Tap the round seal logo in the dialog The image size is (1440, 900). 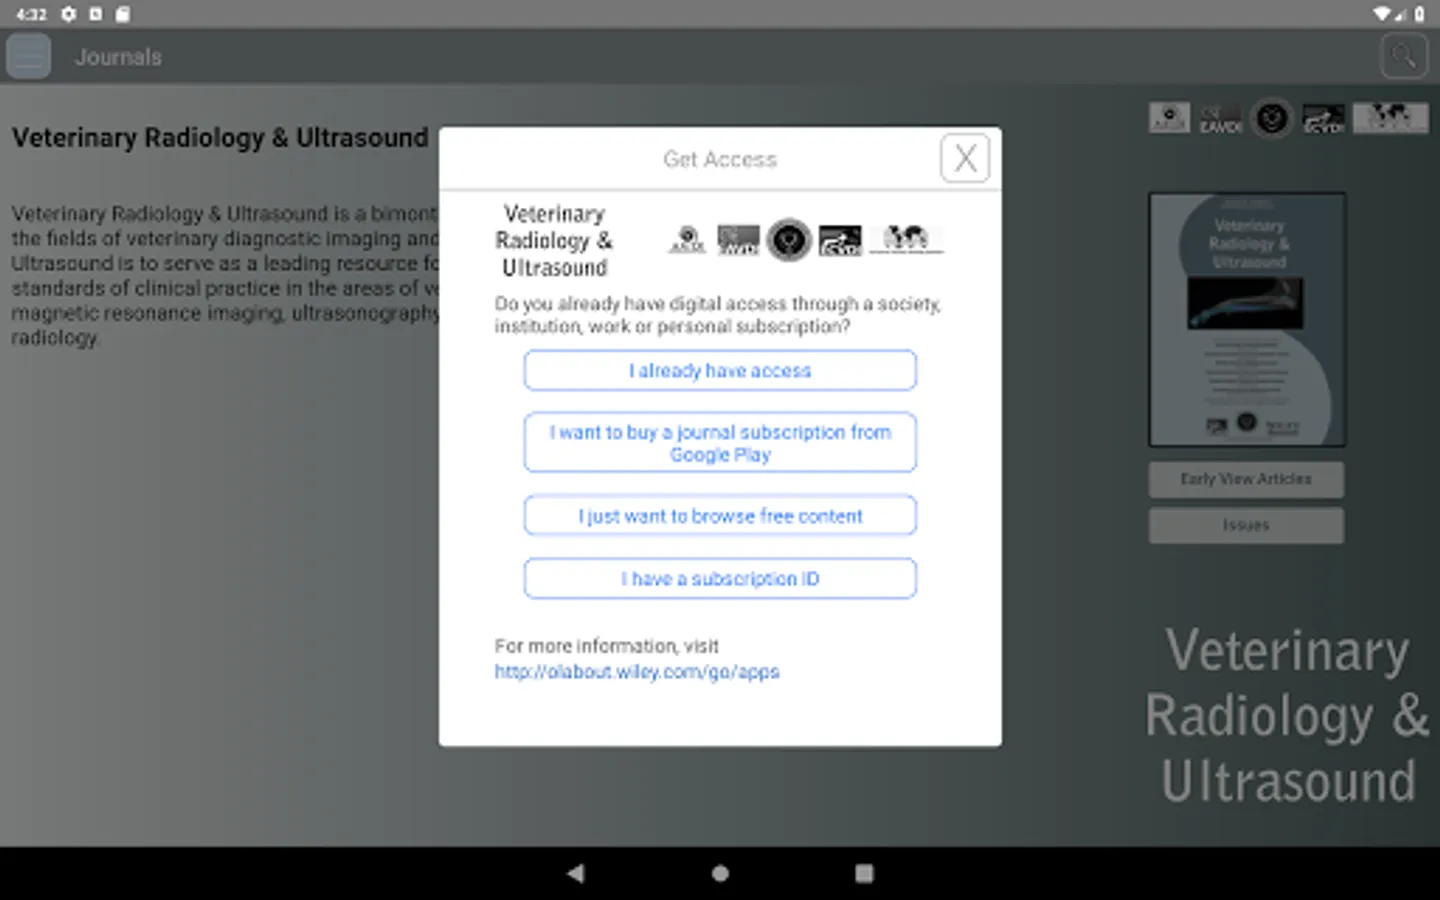789,240
